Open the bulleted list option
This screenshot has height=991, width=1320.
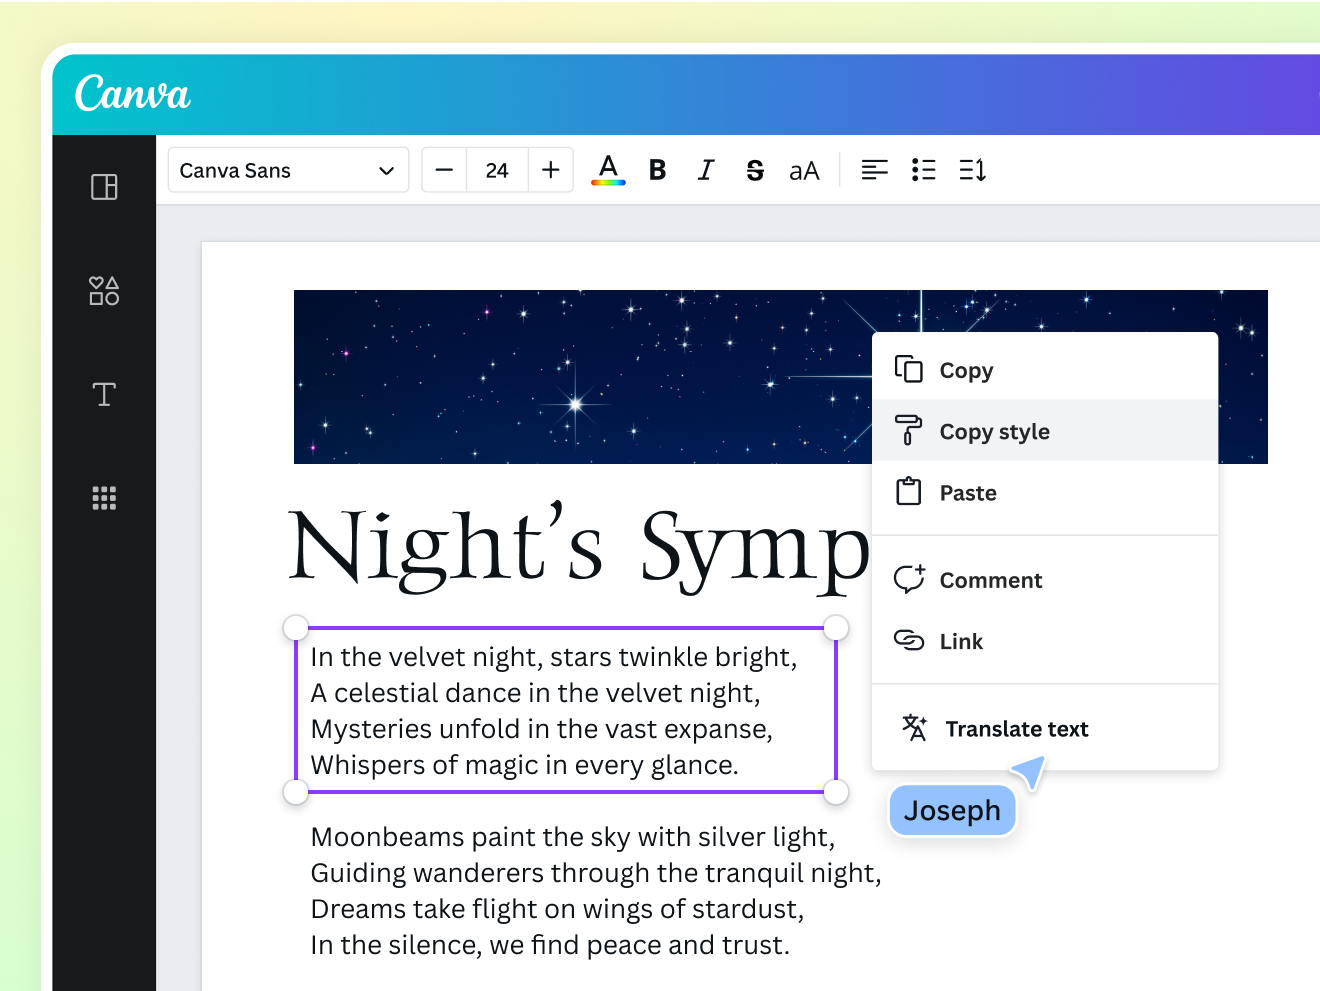point(923,170)
